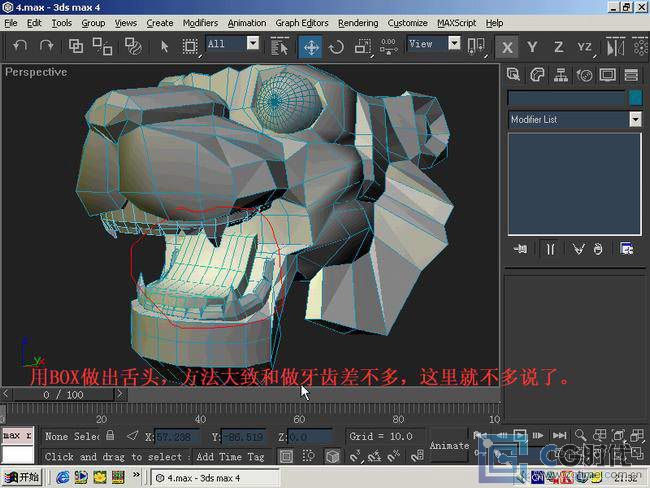This screenshot has height=488, width=650.
Task: Select the Unlink Selection tool
Action: click(x=102, y=46)
